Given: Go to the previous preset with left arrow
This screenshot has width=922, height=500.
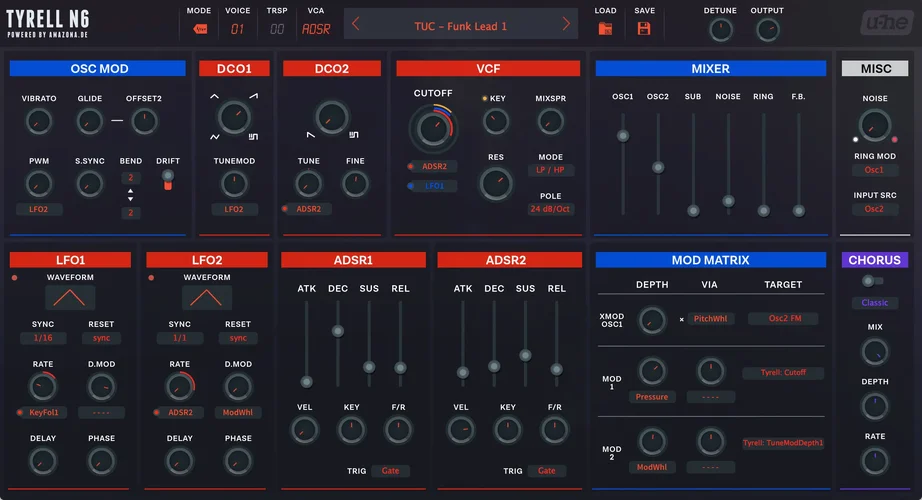Looking at the screenshot, I should [x=356, y=25].
